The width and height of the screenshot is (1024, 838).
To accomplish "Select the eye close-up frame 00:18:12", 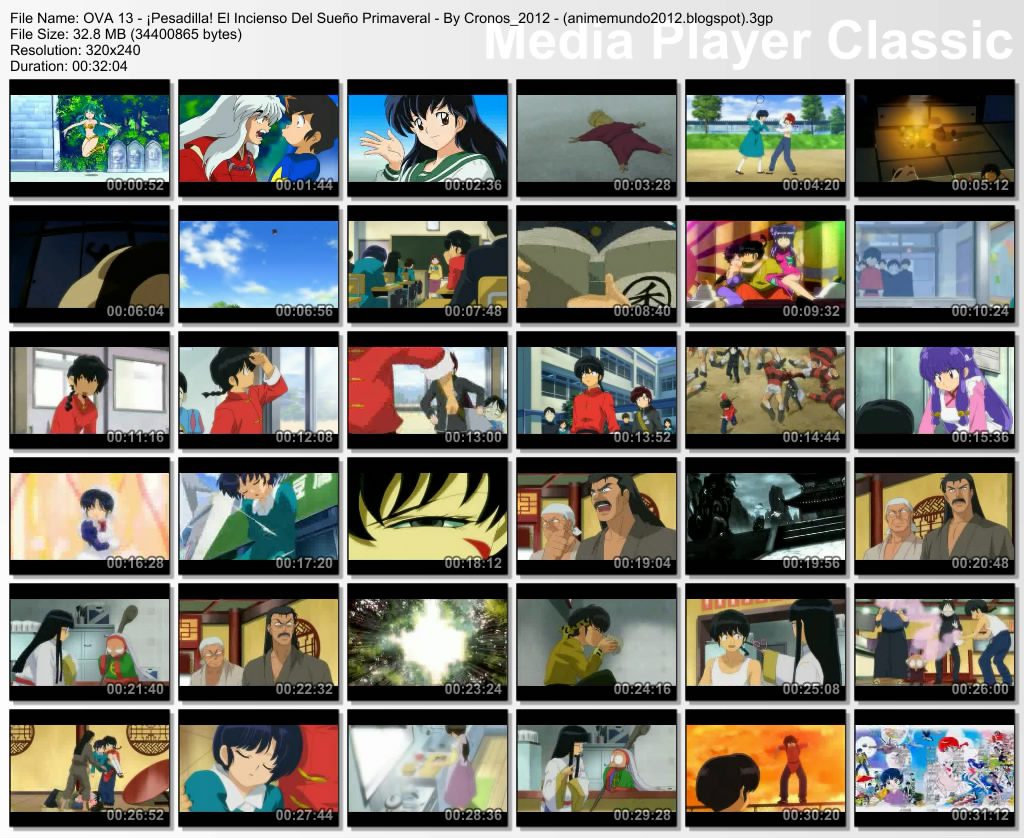I will [x=428, y=516].
